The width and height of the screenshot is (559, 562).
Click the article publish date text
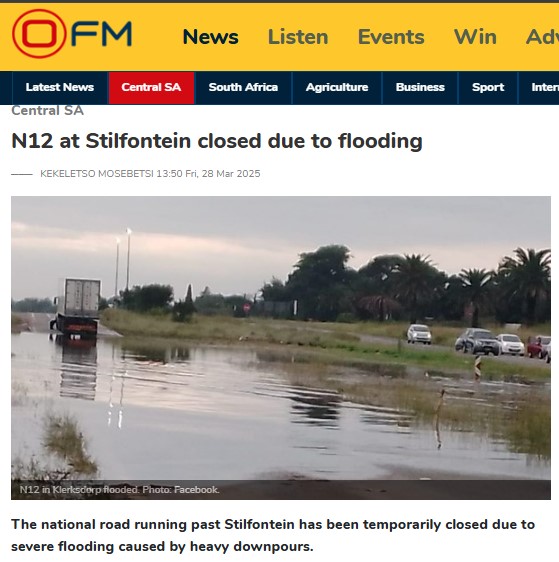point(208,174)
